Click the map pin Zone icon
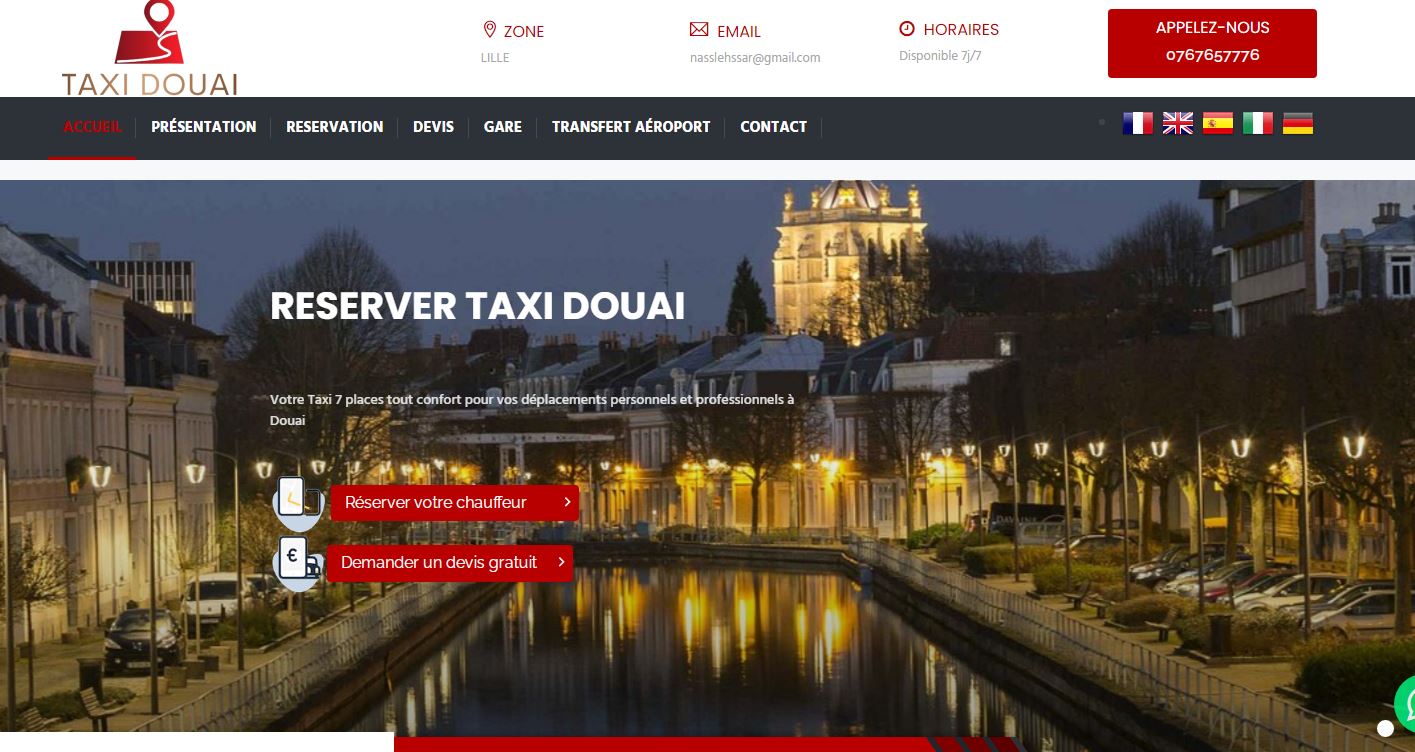Screen dimensions: 1415x752 (x=490, y=30)
